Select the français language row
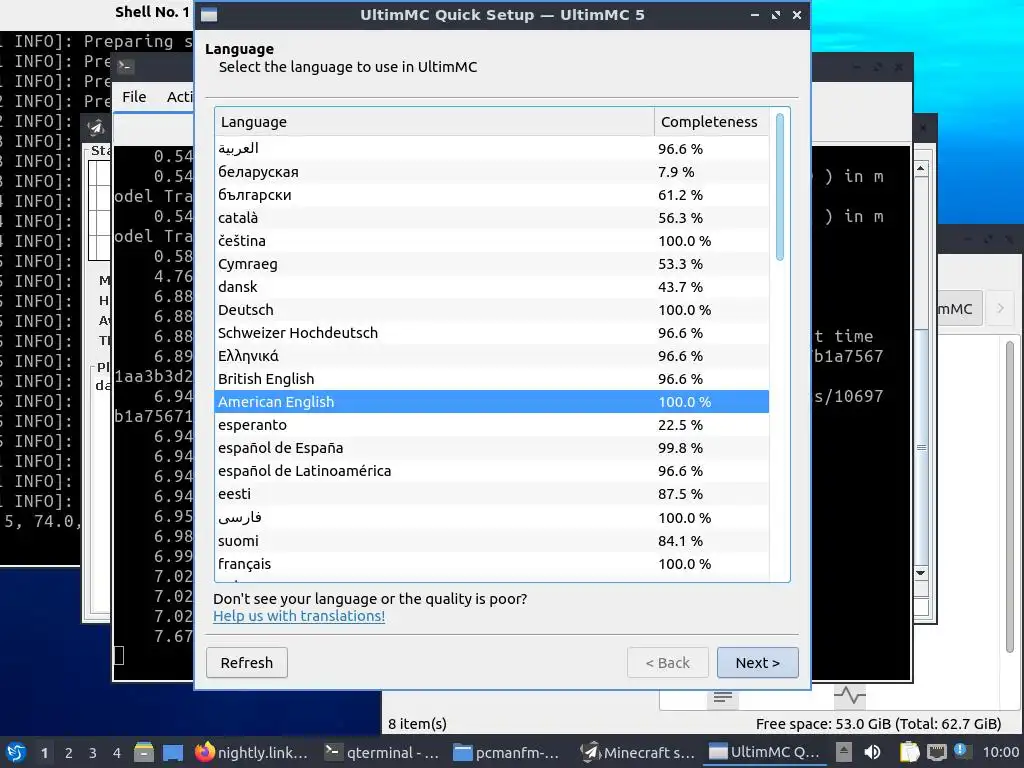Screen dimensions: 1024x768 492,564
